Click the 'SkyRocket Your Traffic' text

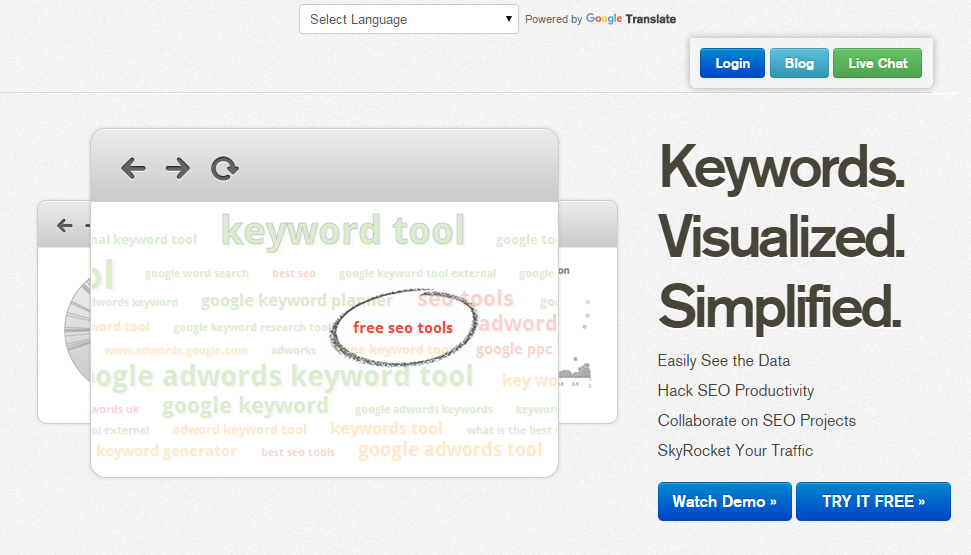coord(735,450)
